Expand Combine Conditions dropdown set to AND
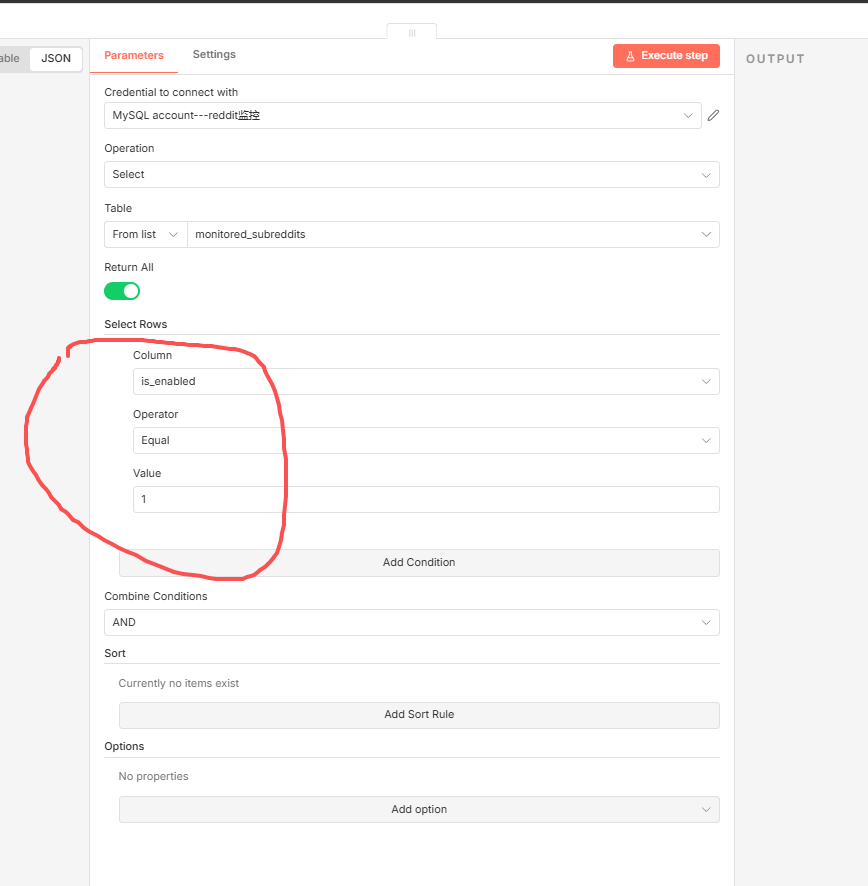 click(411, 623)
